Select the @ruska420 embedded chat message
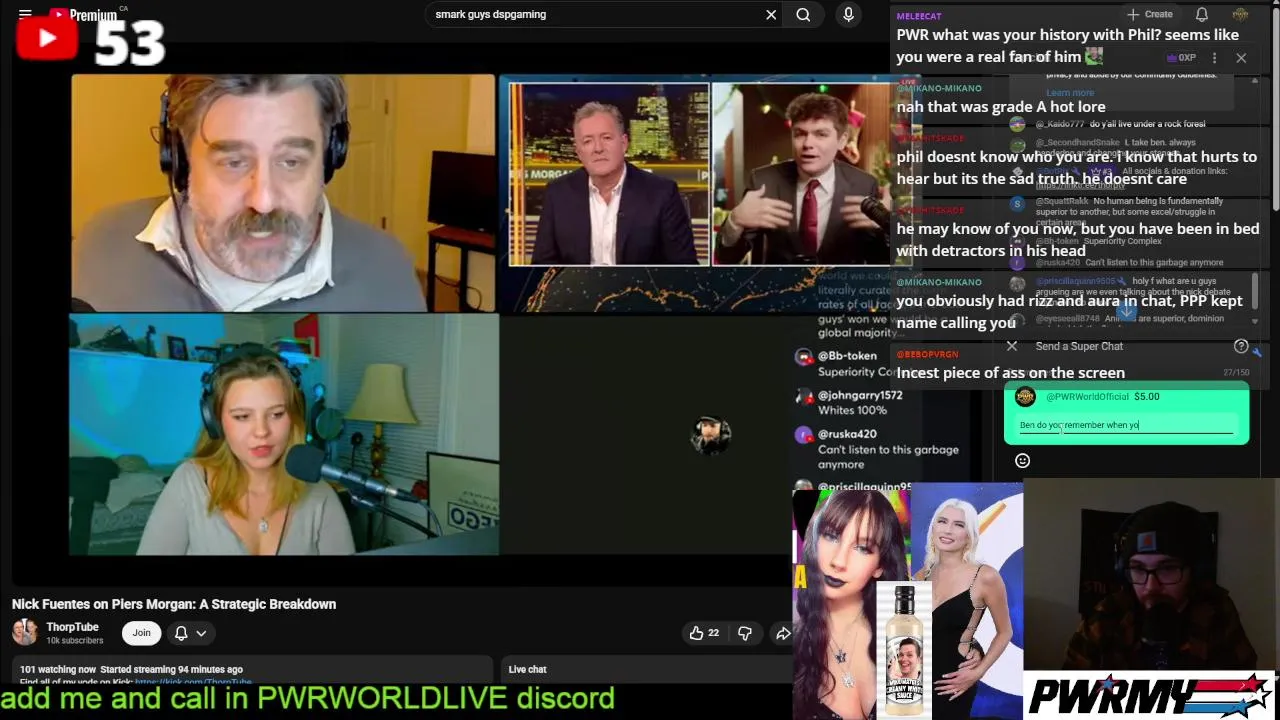The width and height of the screenshot is (1280, 720). [x=877, y=449]
